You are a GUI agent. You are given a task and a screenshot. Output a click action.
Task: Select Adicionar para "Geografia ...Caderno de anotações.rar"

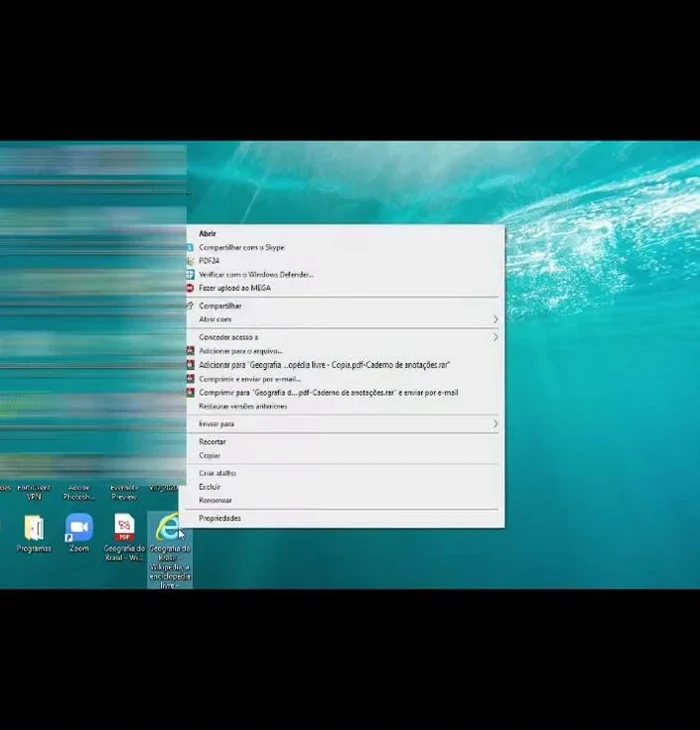click(324, 365)
